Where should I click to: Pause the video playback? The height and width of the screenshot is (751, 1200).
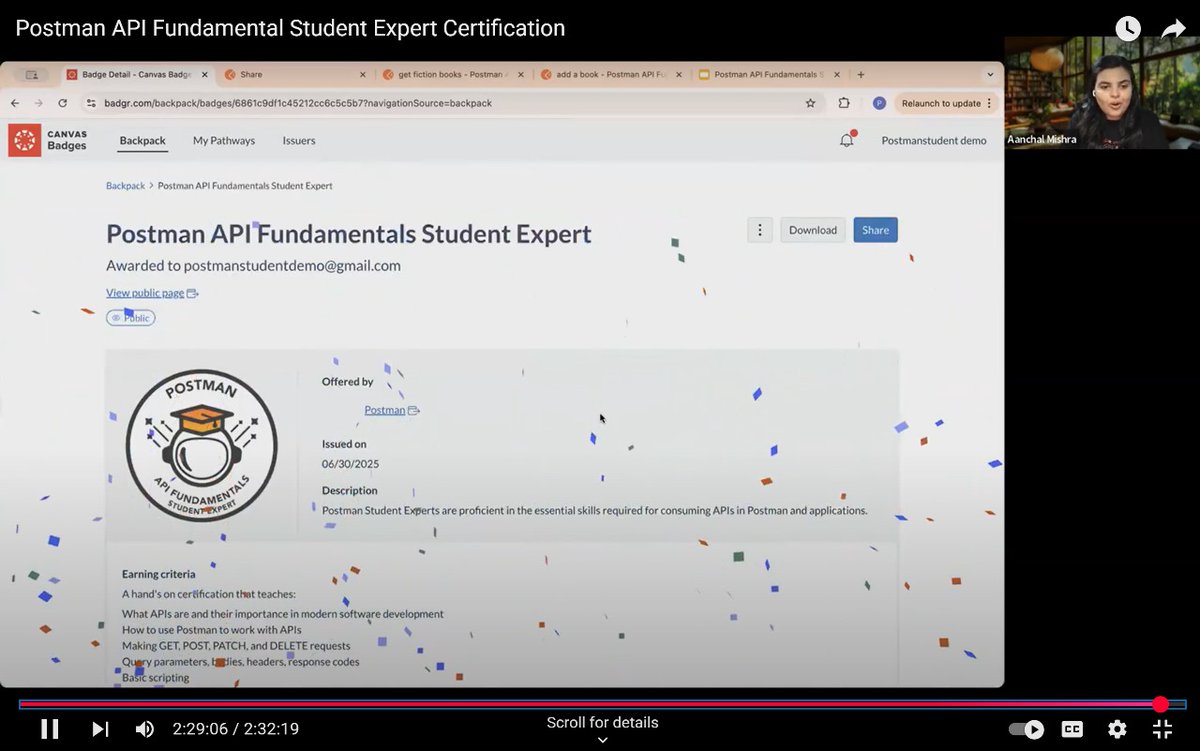pyautogui.click(x=49, y=729)
